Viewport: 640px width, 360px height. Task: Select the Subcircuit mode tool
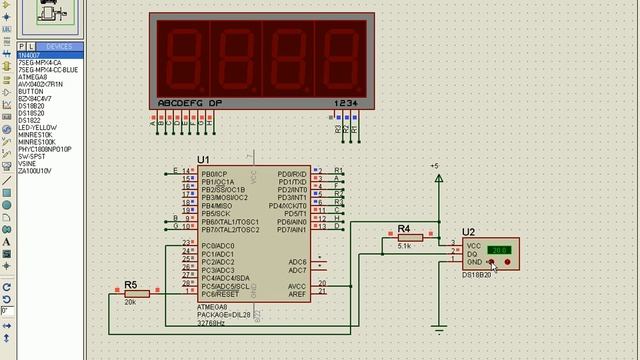7,67
